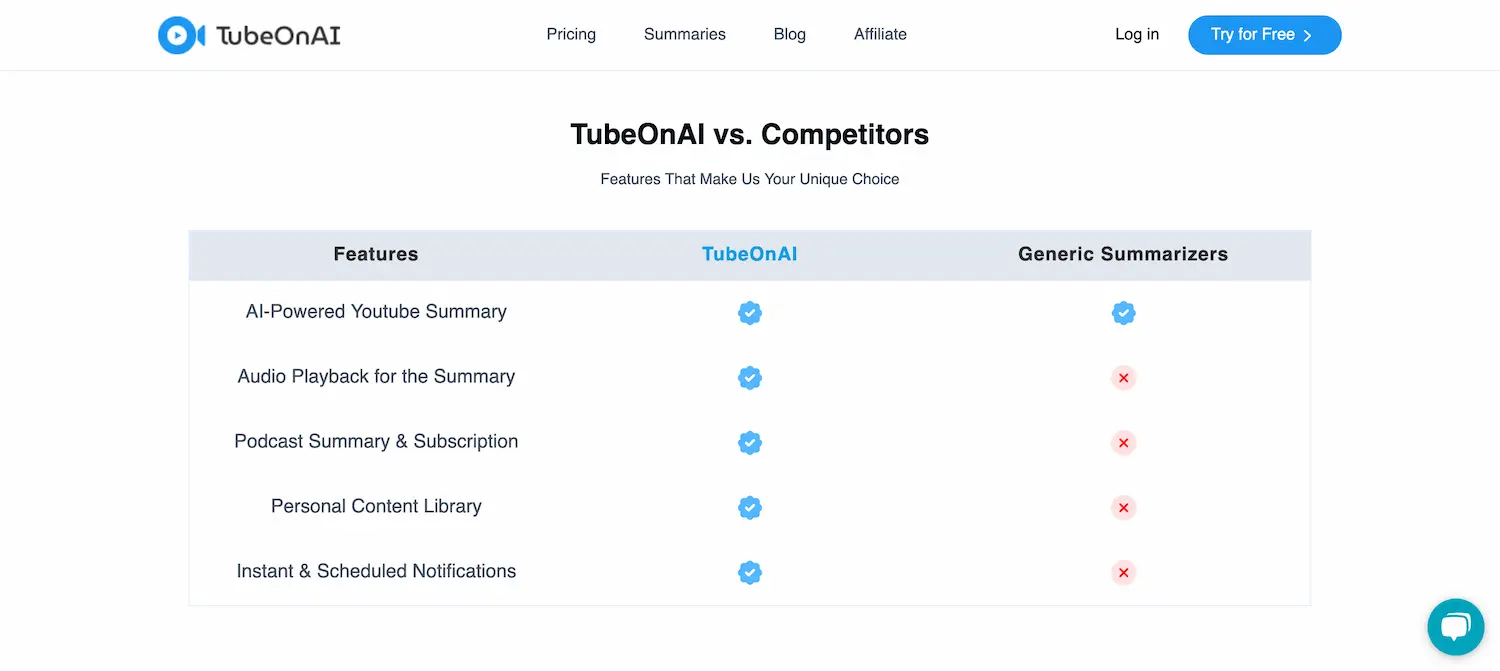The image size is (1500, 671).
Task: Navigate to the Summaries page
Action: pos(684,34)
